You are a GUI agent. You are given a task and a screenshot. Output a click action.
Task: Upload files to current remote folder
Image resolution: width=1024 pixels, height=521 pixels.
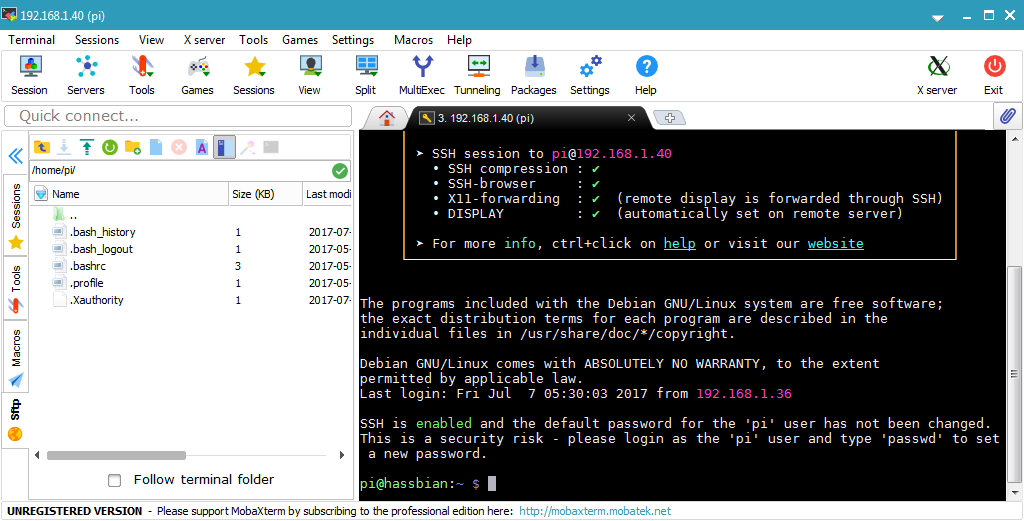tap(87, 147)
